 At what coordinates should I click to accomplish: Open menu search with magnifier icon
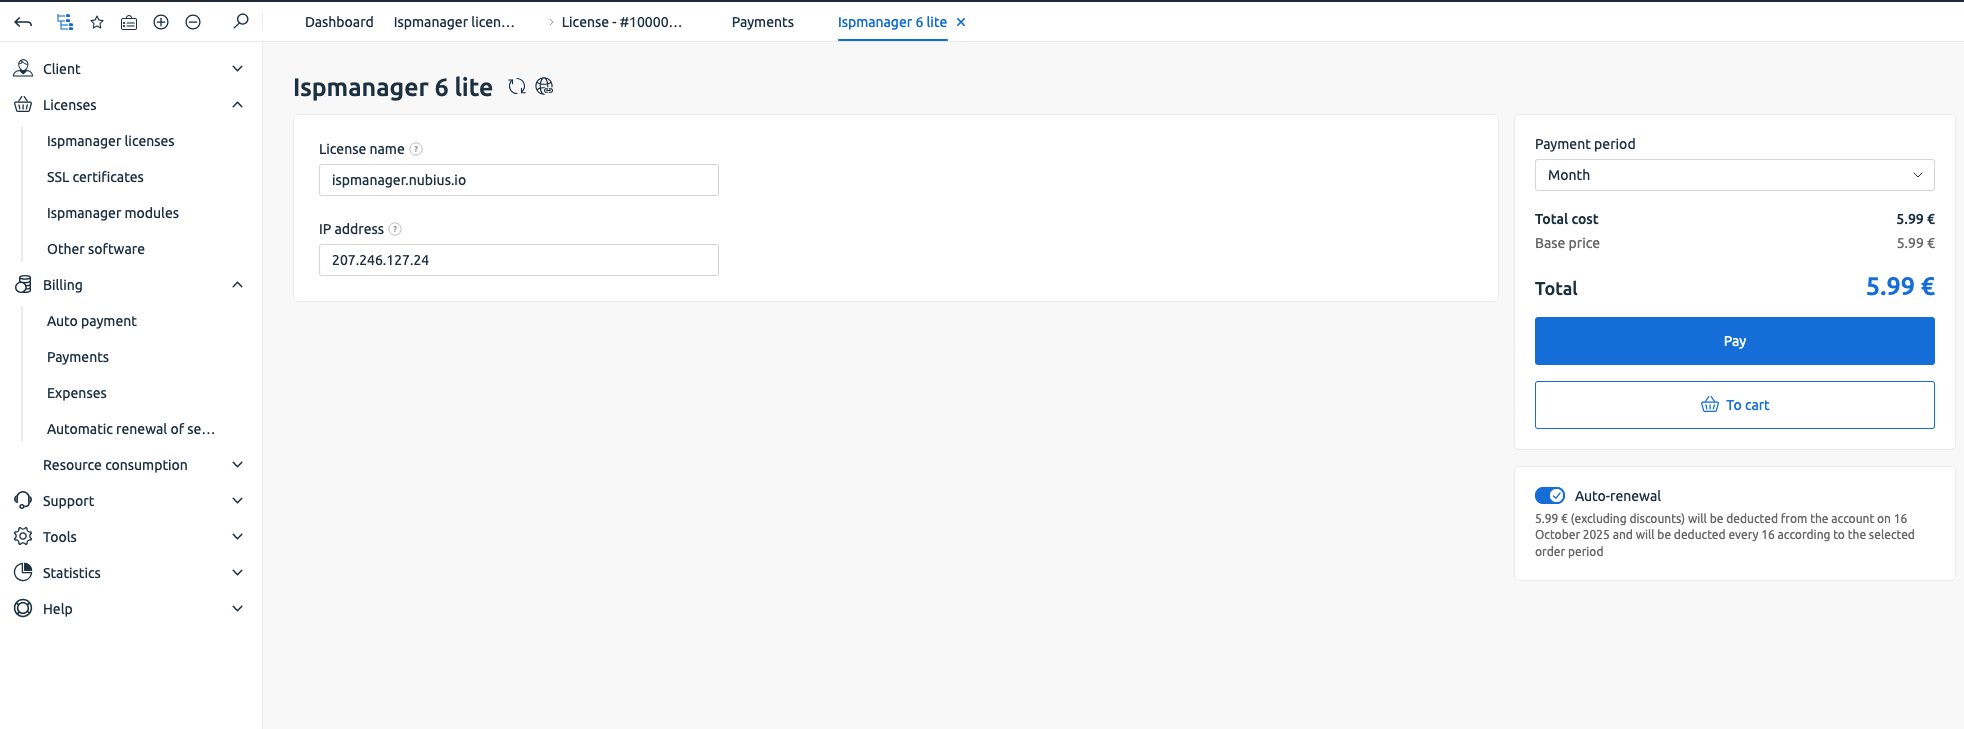click(x=241, y=21)
